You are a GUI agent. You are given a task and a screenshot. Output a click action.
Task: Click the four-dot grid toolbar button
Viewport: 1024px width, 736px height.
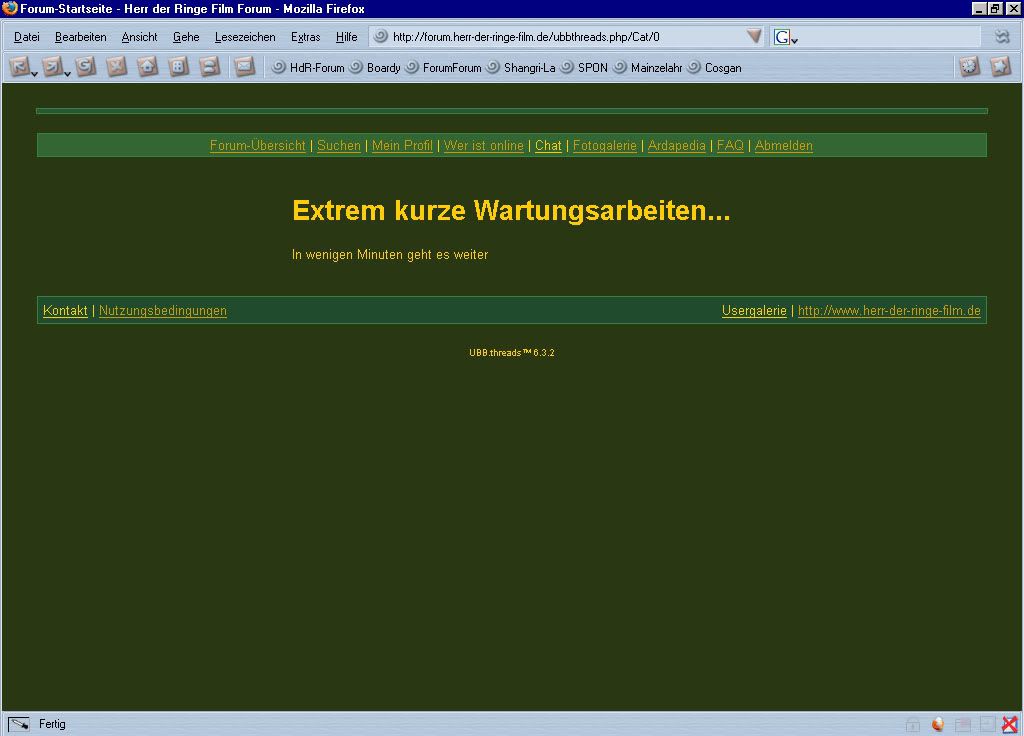(178, 67)
